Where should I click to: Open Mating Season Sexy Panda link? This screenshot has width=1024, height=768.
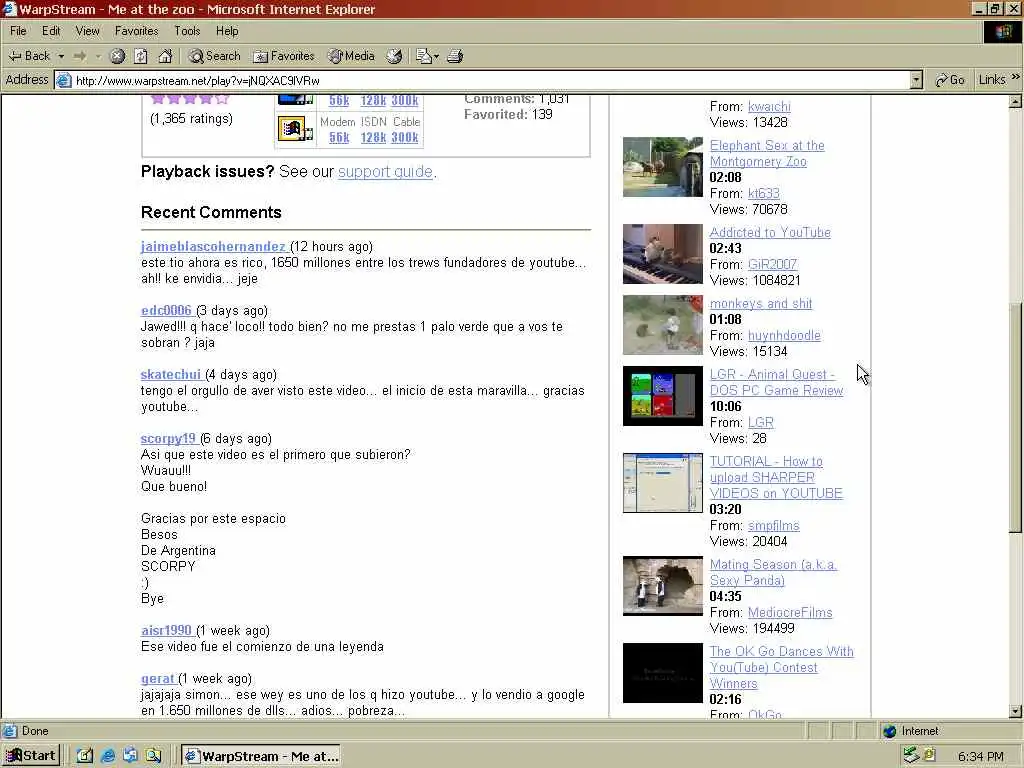coord(773,573)
